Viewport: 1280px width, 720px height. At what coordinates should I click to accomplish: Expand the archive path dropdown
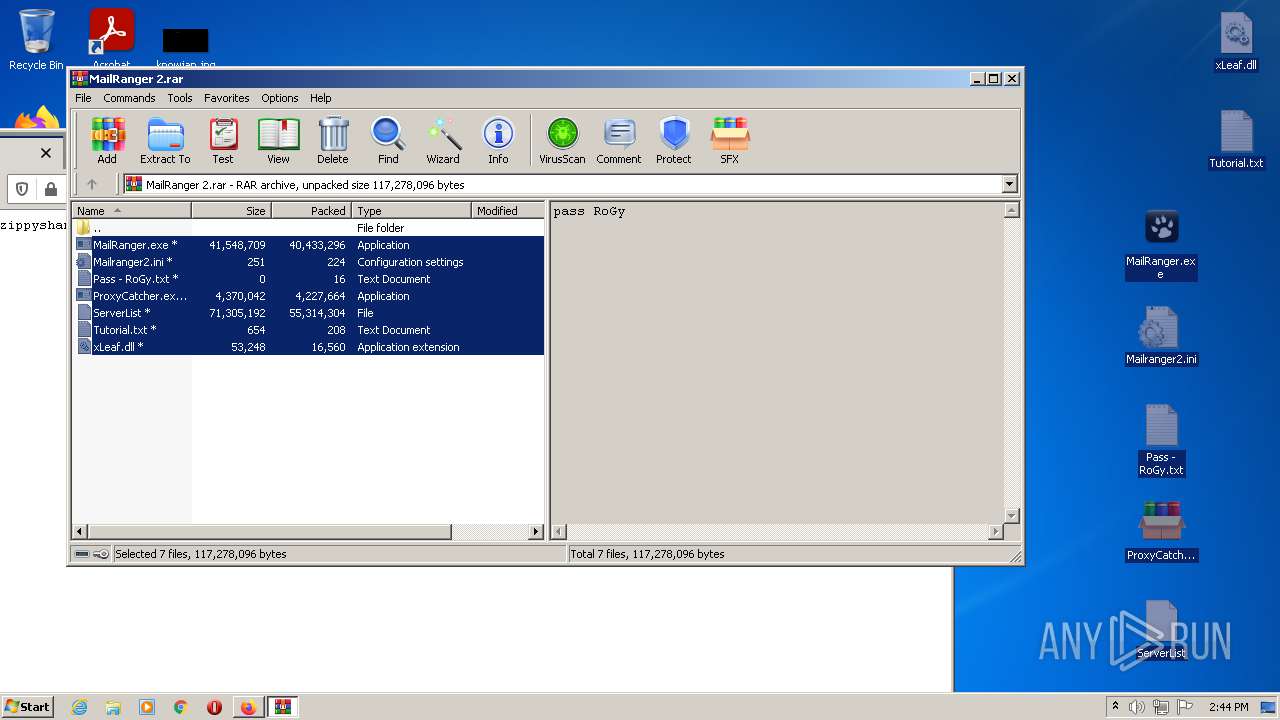(x=1009, y=184)
